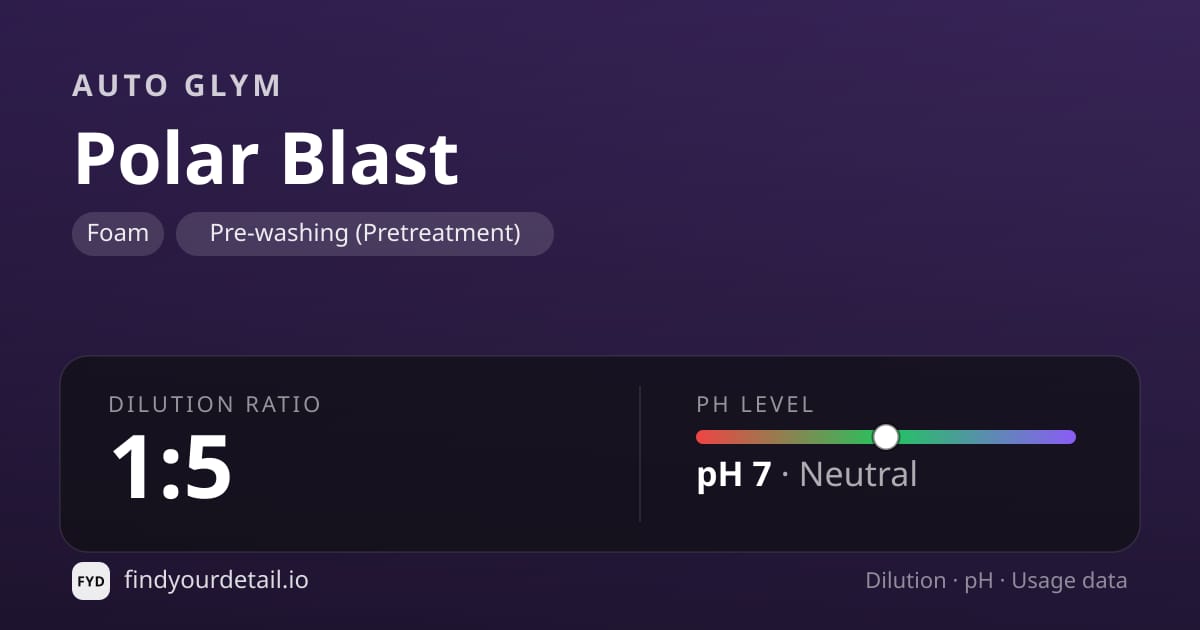The width and height of the screenshot is (1200, 630).
Task: Click the white pH slider handle
Action: 886,437
